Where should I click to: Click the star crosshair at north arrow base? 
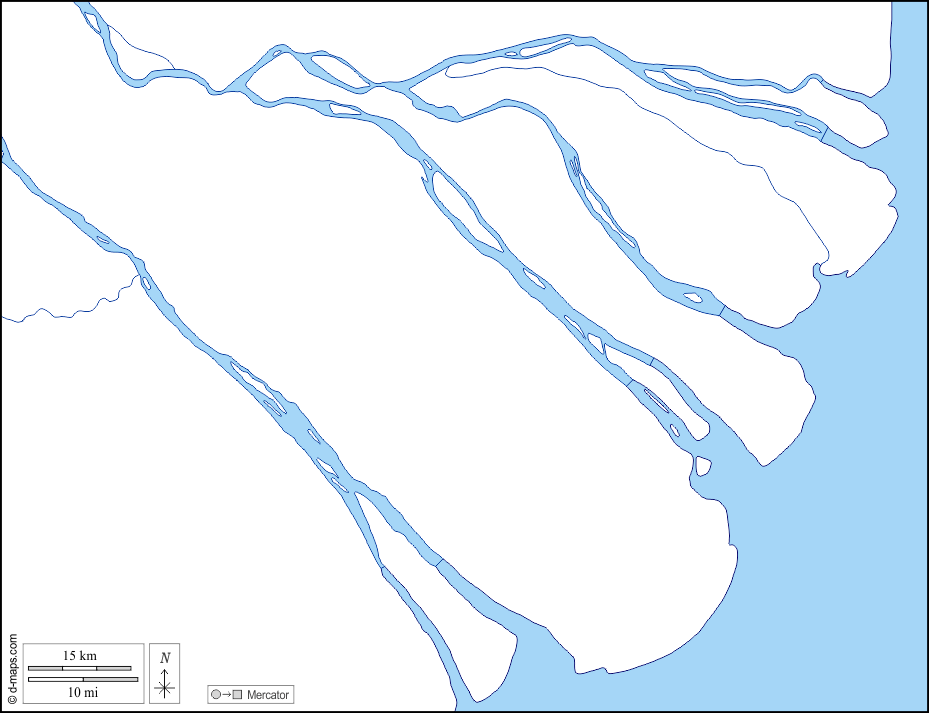(x=165, y=688)
